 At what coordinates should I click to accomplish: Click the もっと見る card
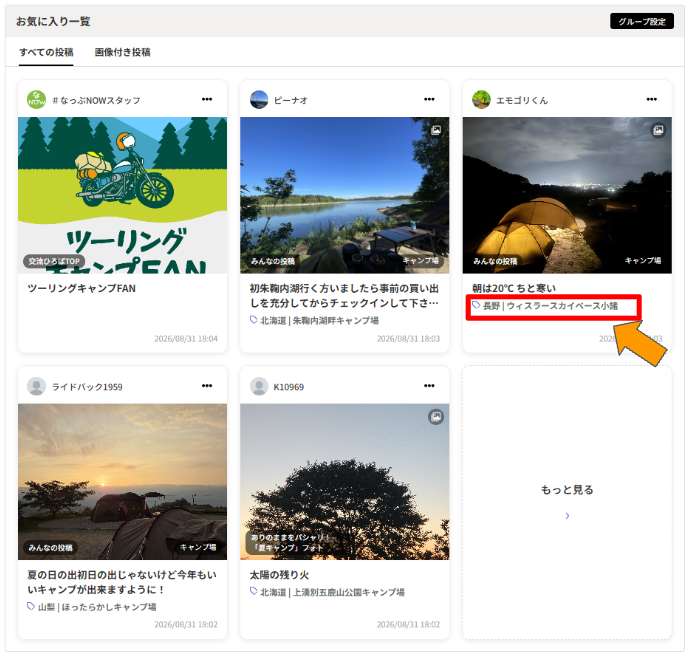[567, 502]
